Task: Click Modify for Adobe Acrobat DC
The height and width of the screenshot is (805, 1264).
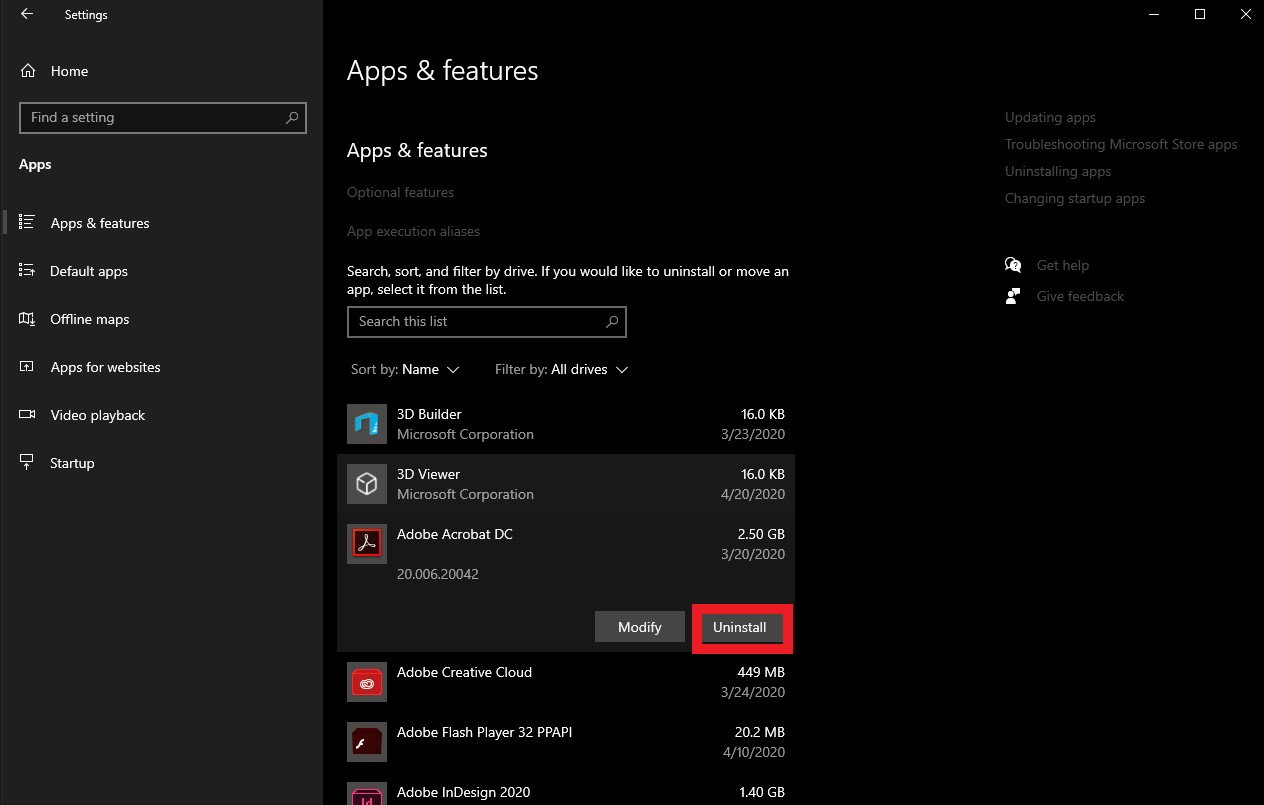Action: click(x=640, y=627)
